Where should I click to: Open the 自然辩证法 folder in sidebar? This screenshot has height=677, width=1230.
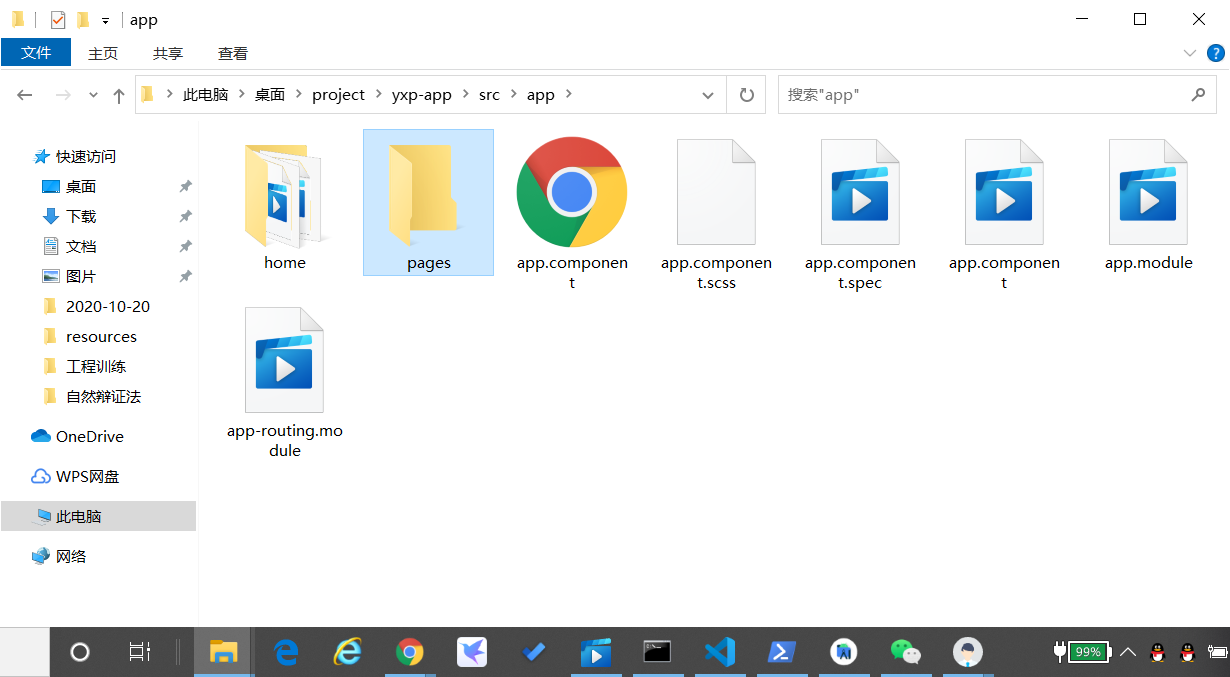click(103, 396)
